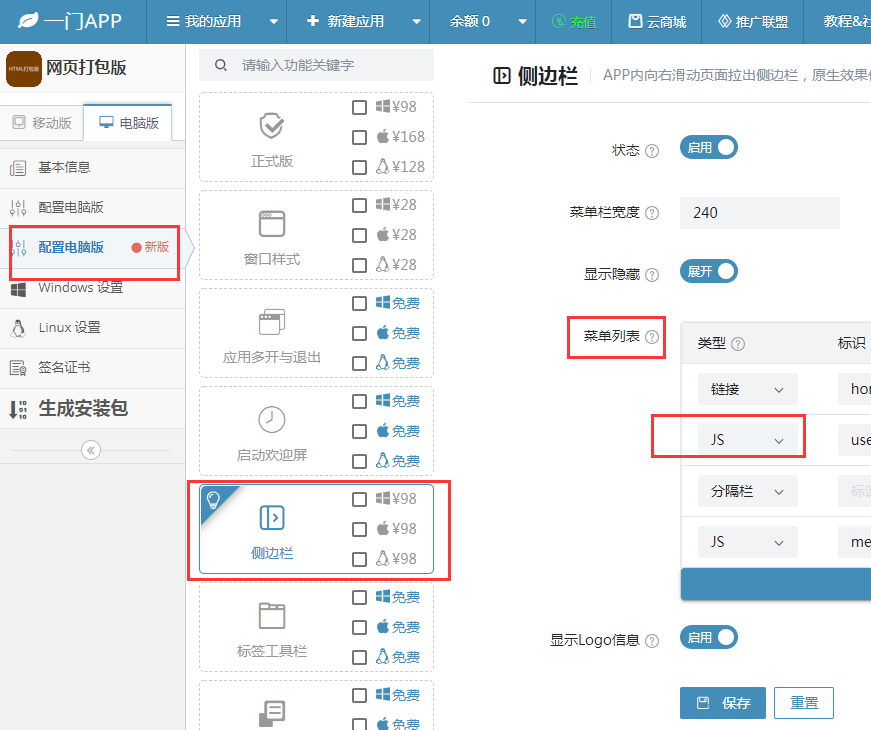Expand the 我的应用 dropdown arrow

[x=273, y=22]
